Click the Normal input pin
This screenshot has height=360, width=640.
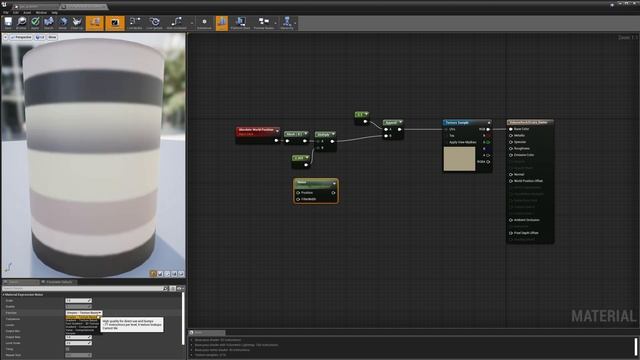tap(511, 174)
